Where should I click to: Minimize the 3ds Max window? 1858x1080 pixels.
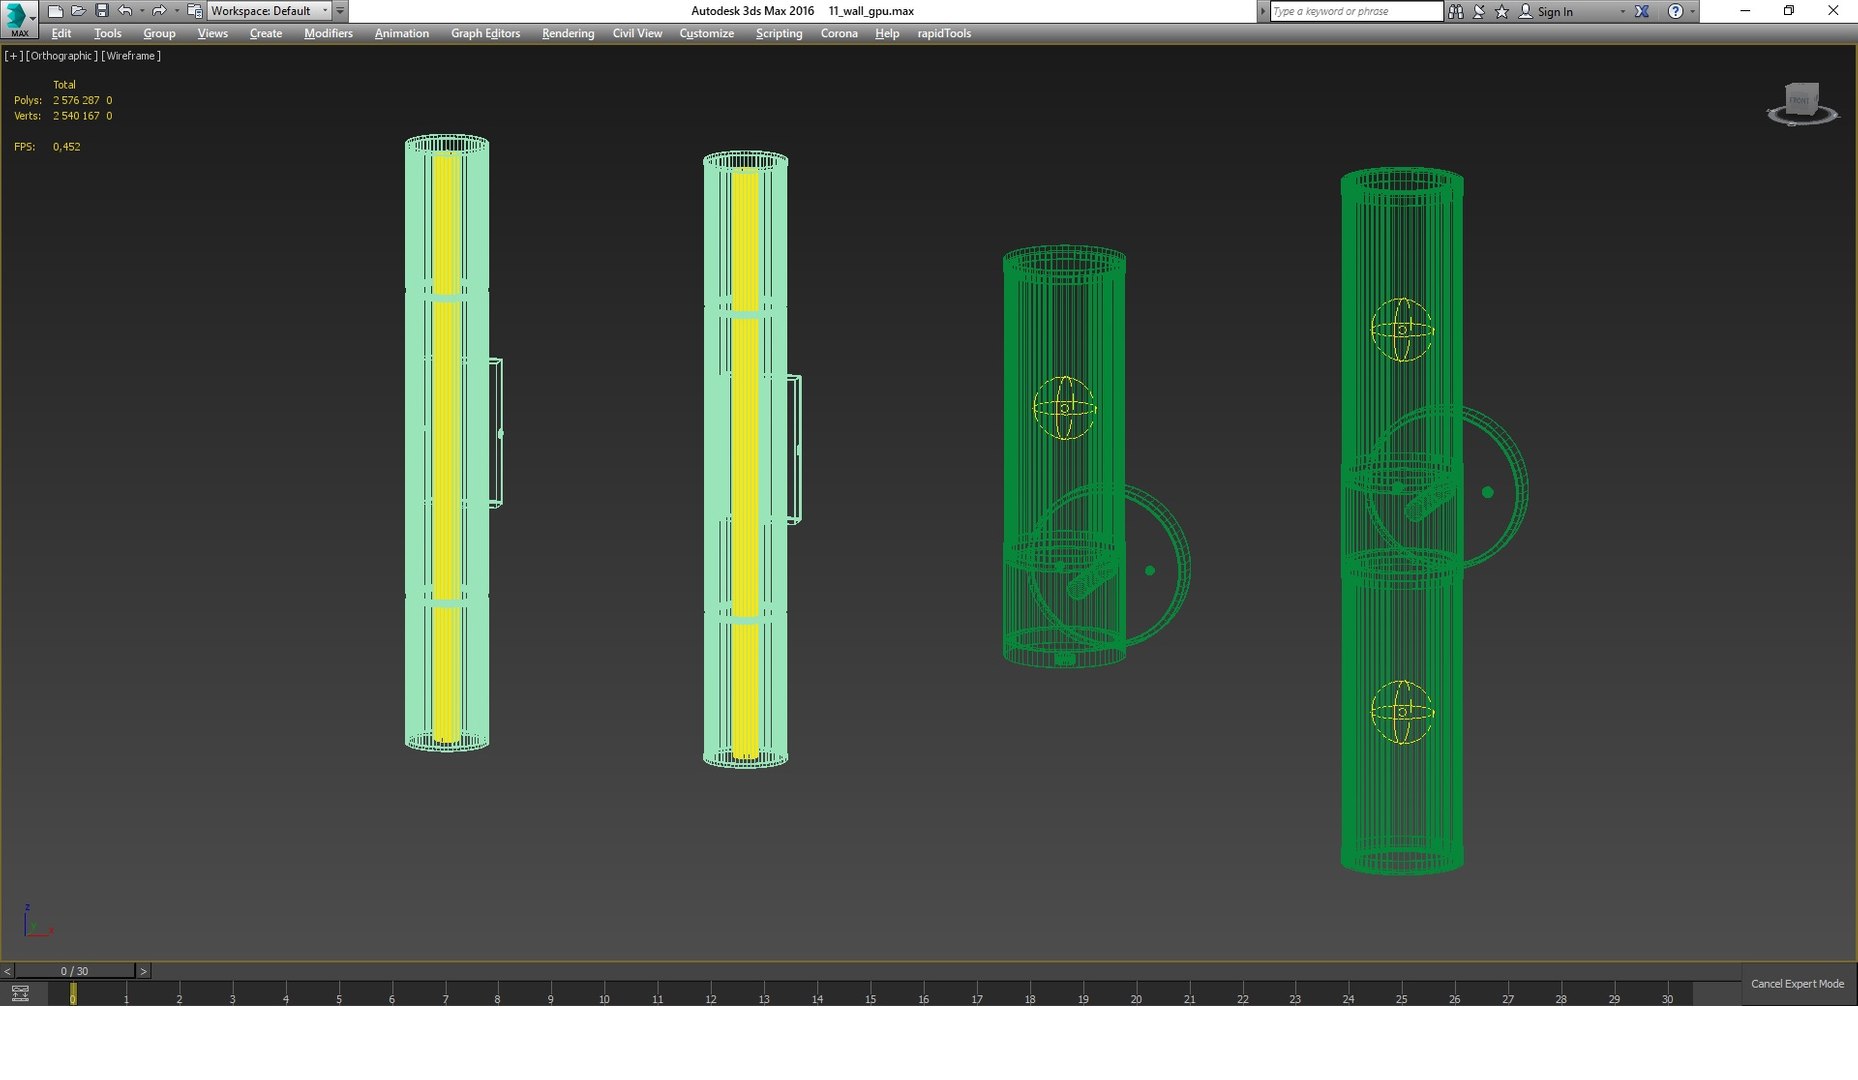[x=1745, y=11]
